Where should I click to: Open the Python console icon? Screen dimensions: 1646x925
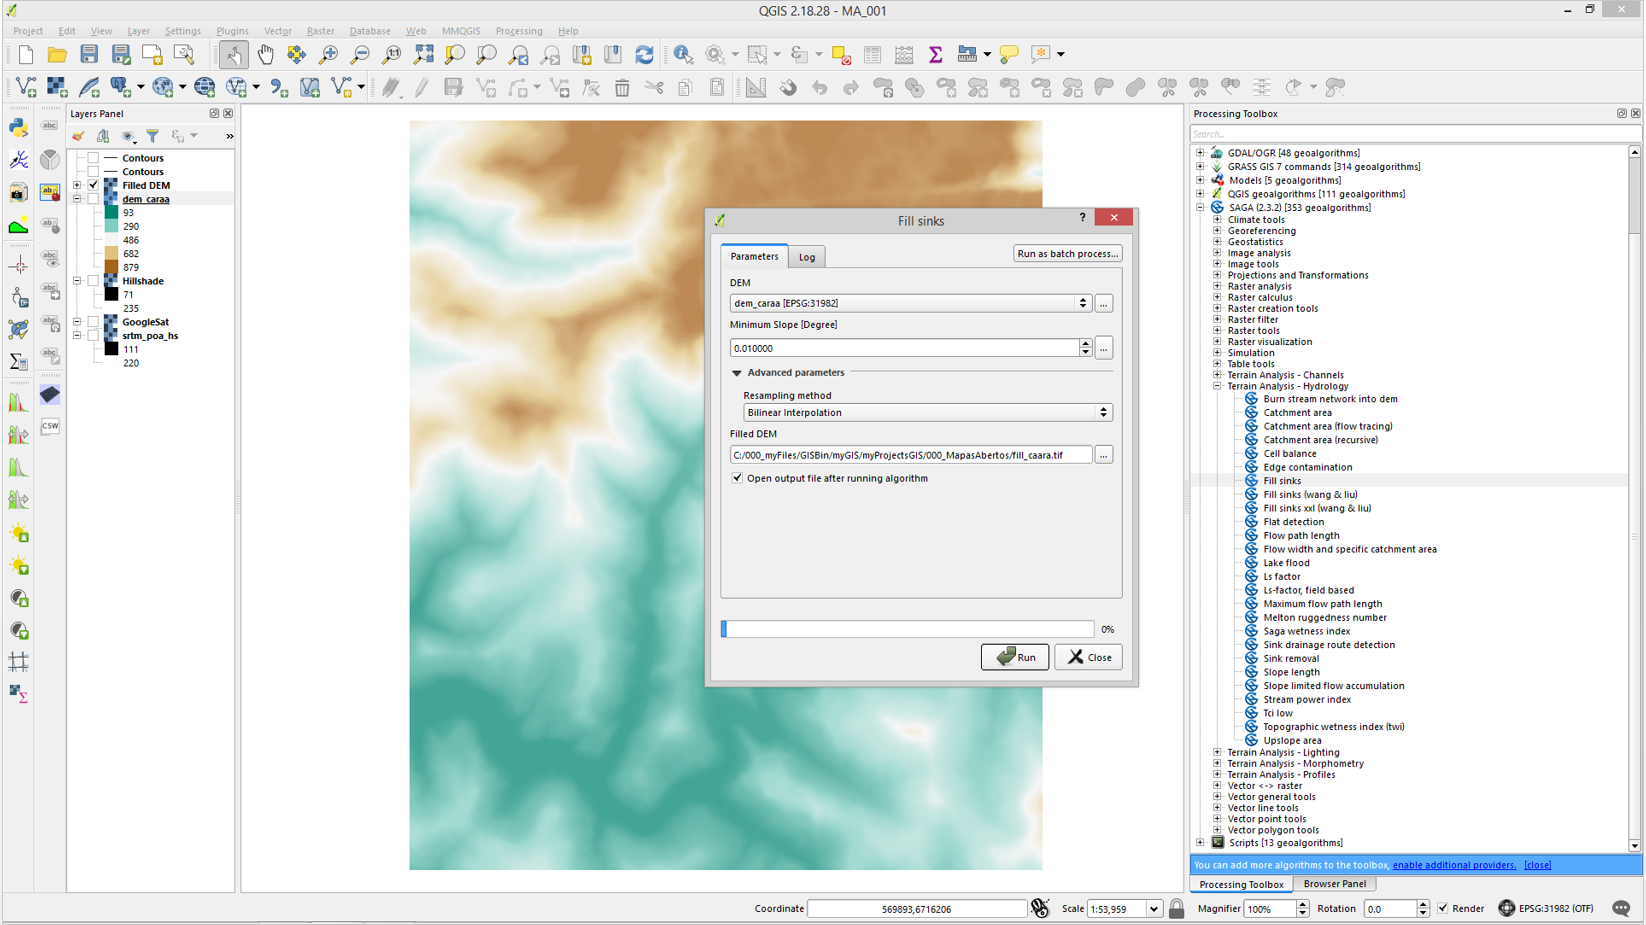pos(18,127)
